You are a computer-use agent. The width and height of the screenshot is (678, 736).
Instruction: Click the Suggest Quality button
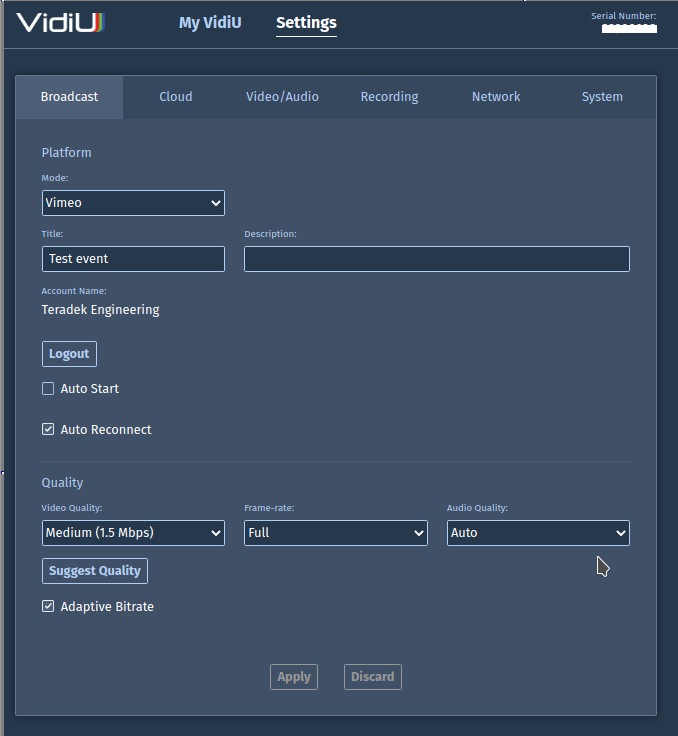point(95,571)
